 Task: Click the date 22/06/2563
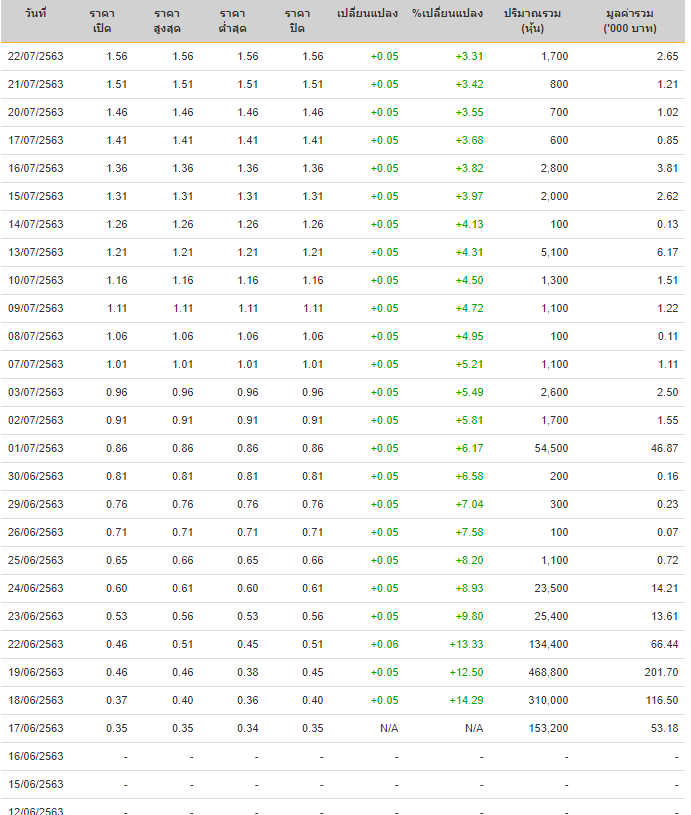coord(35,645)
